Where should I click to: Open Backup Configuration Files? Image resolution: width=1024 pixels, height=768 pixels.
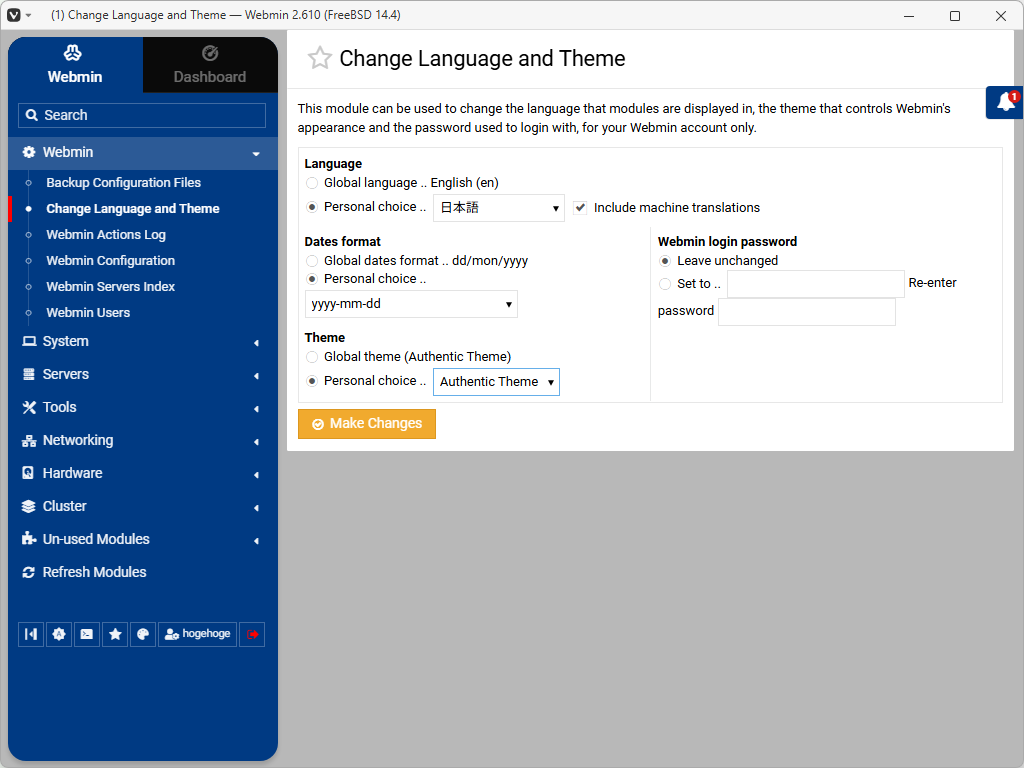(x=123, y=183)
